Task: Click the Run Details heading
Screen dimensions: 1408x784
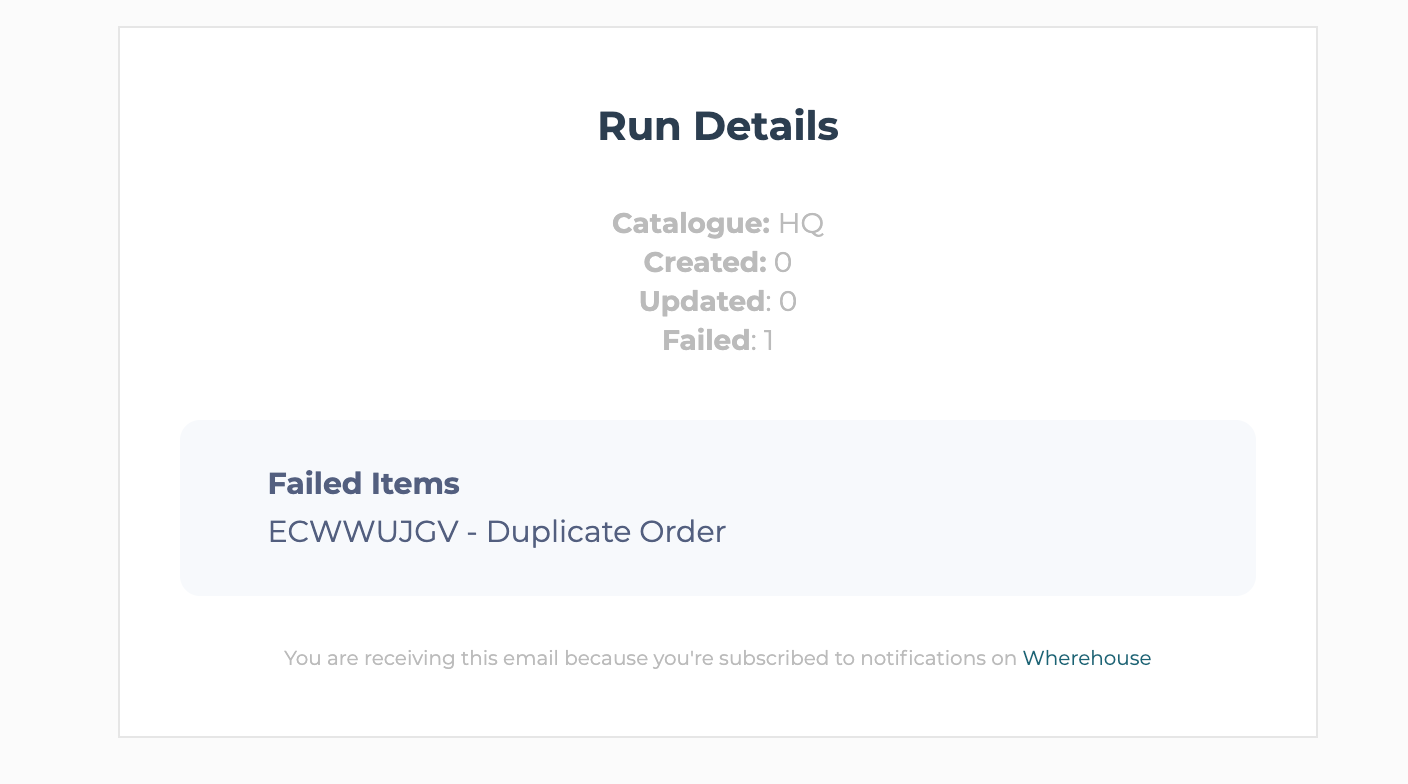Action: click(x=718, y=126)
